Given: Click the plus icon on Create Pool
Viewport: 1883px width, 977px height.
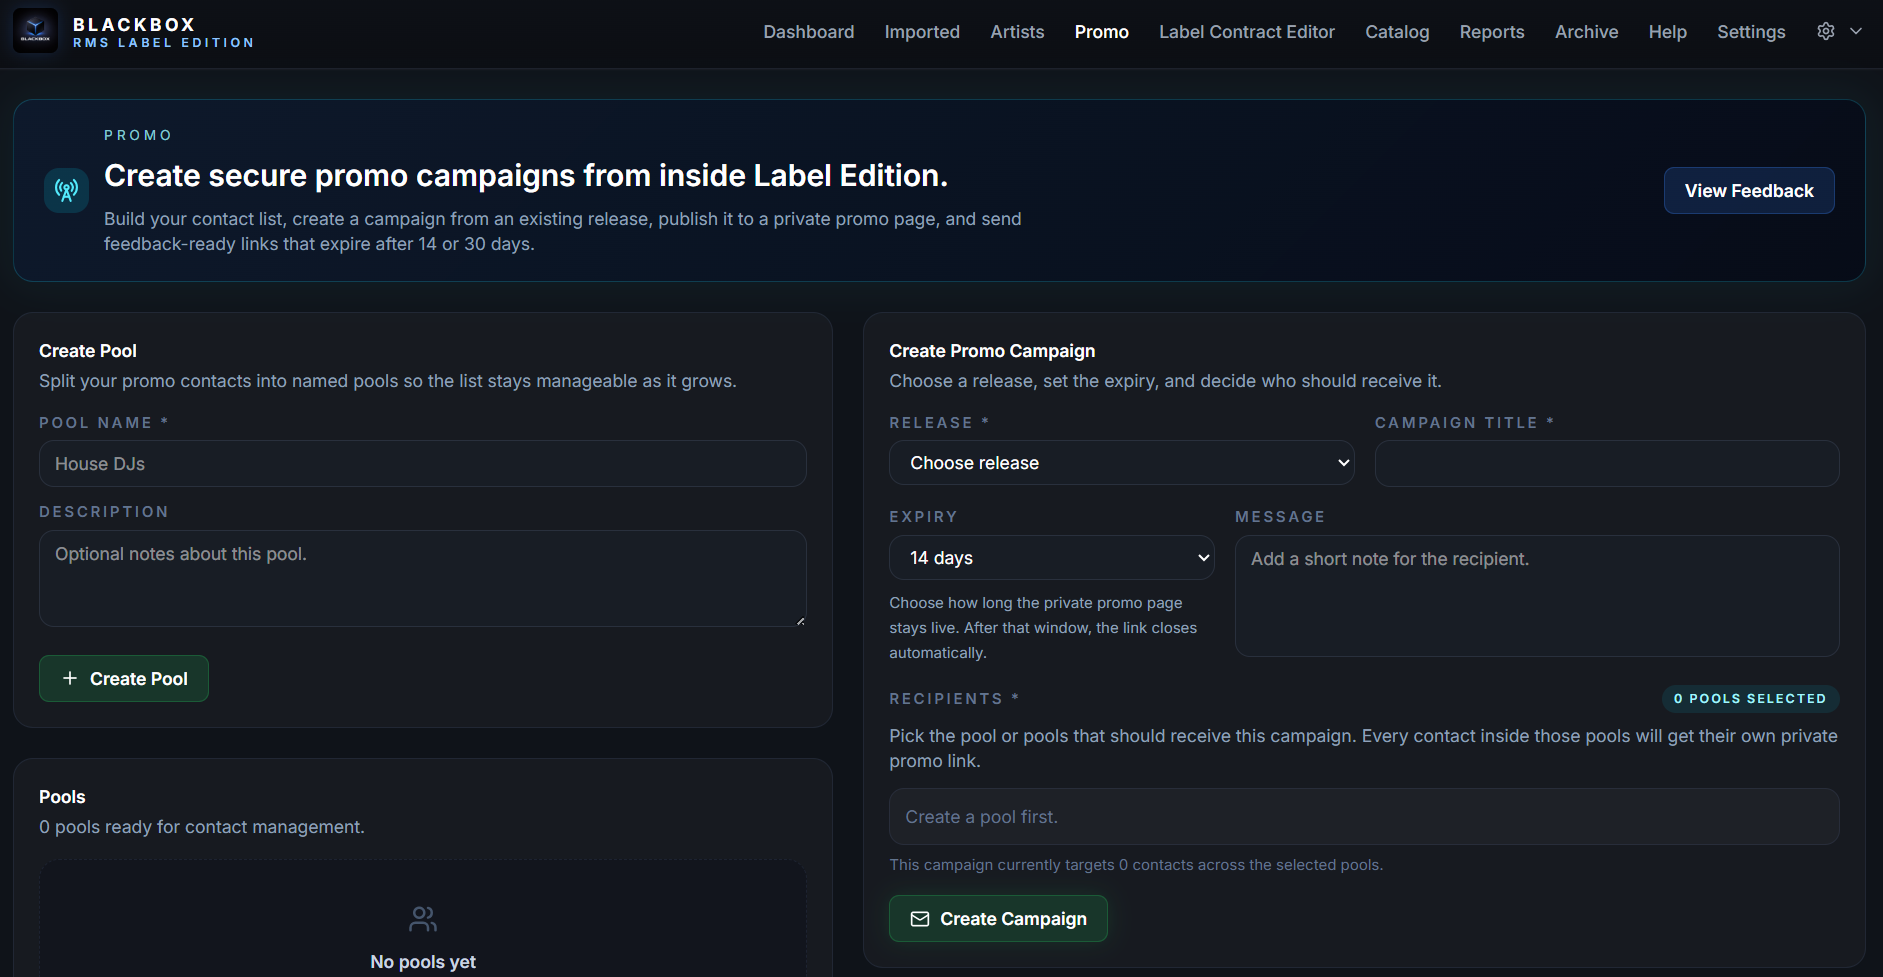Looking at the screenshot, I should pos(69,678).
